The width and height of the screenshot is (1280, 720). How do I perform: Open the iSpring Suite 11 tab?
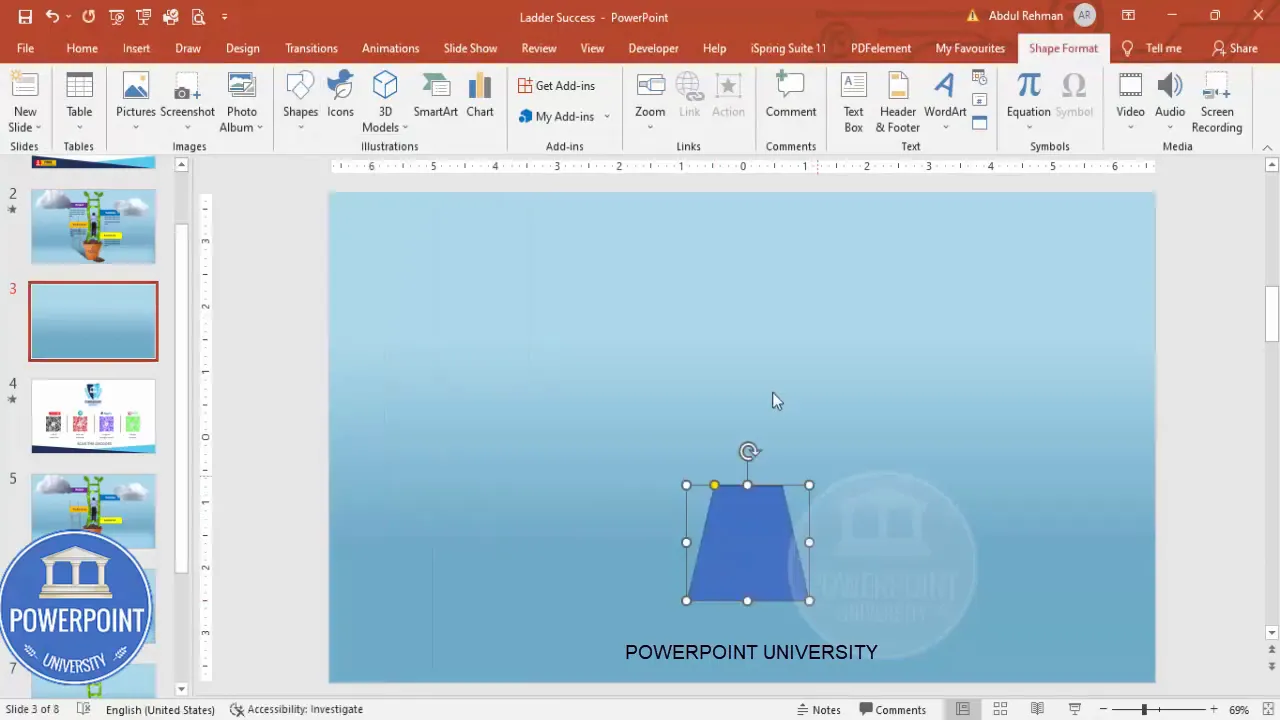click(788, 48)
